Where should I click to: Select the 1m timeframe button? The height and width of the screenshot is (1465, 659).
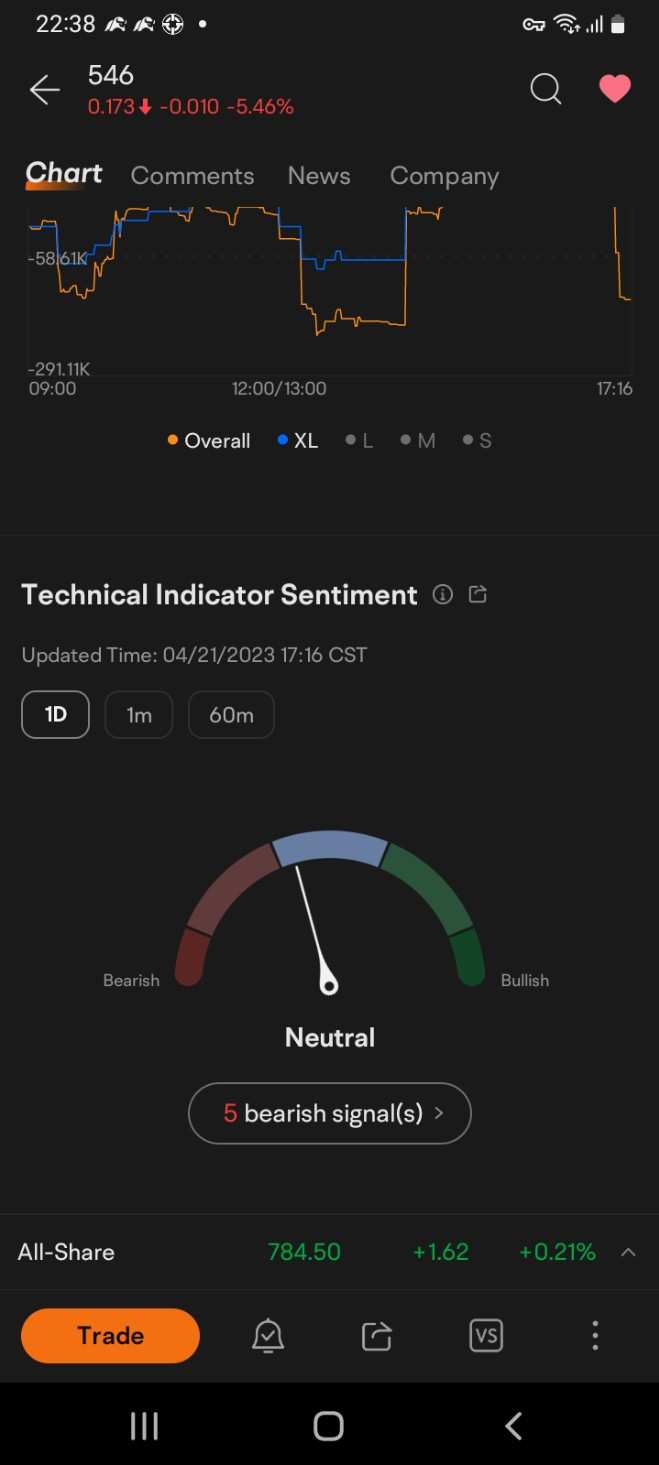tap(139, 715)
